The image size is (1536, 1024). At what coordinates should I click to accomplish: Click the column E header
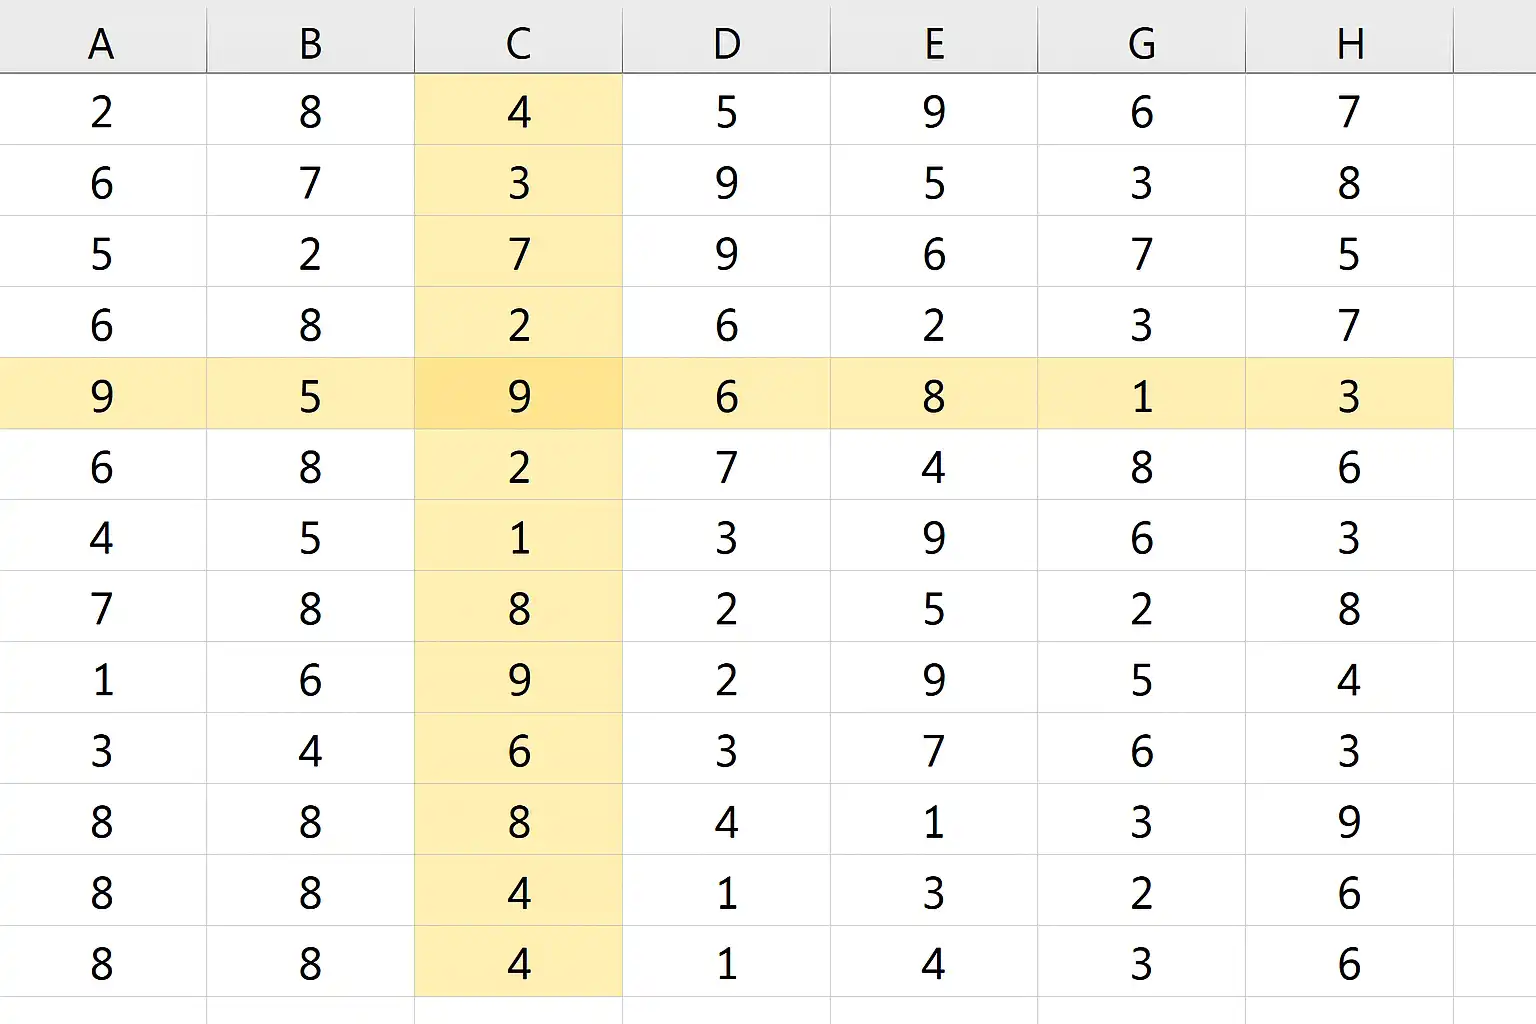(x=934, y=44)
